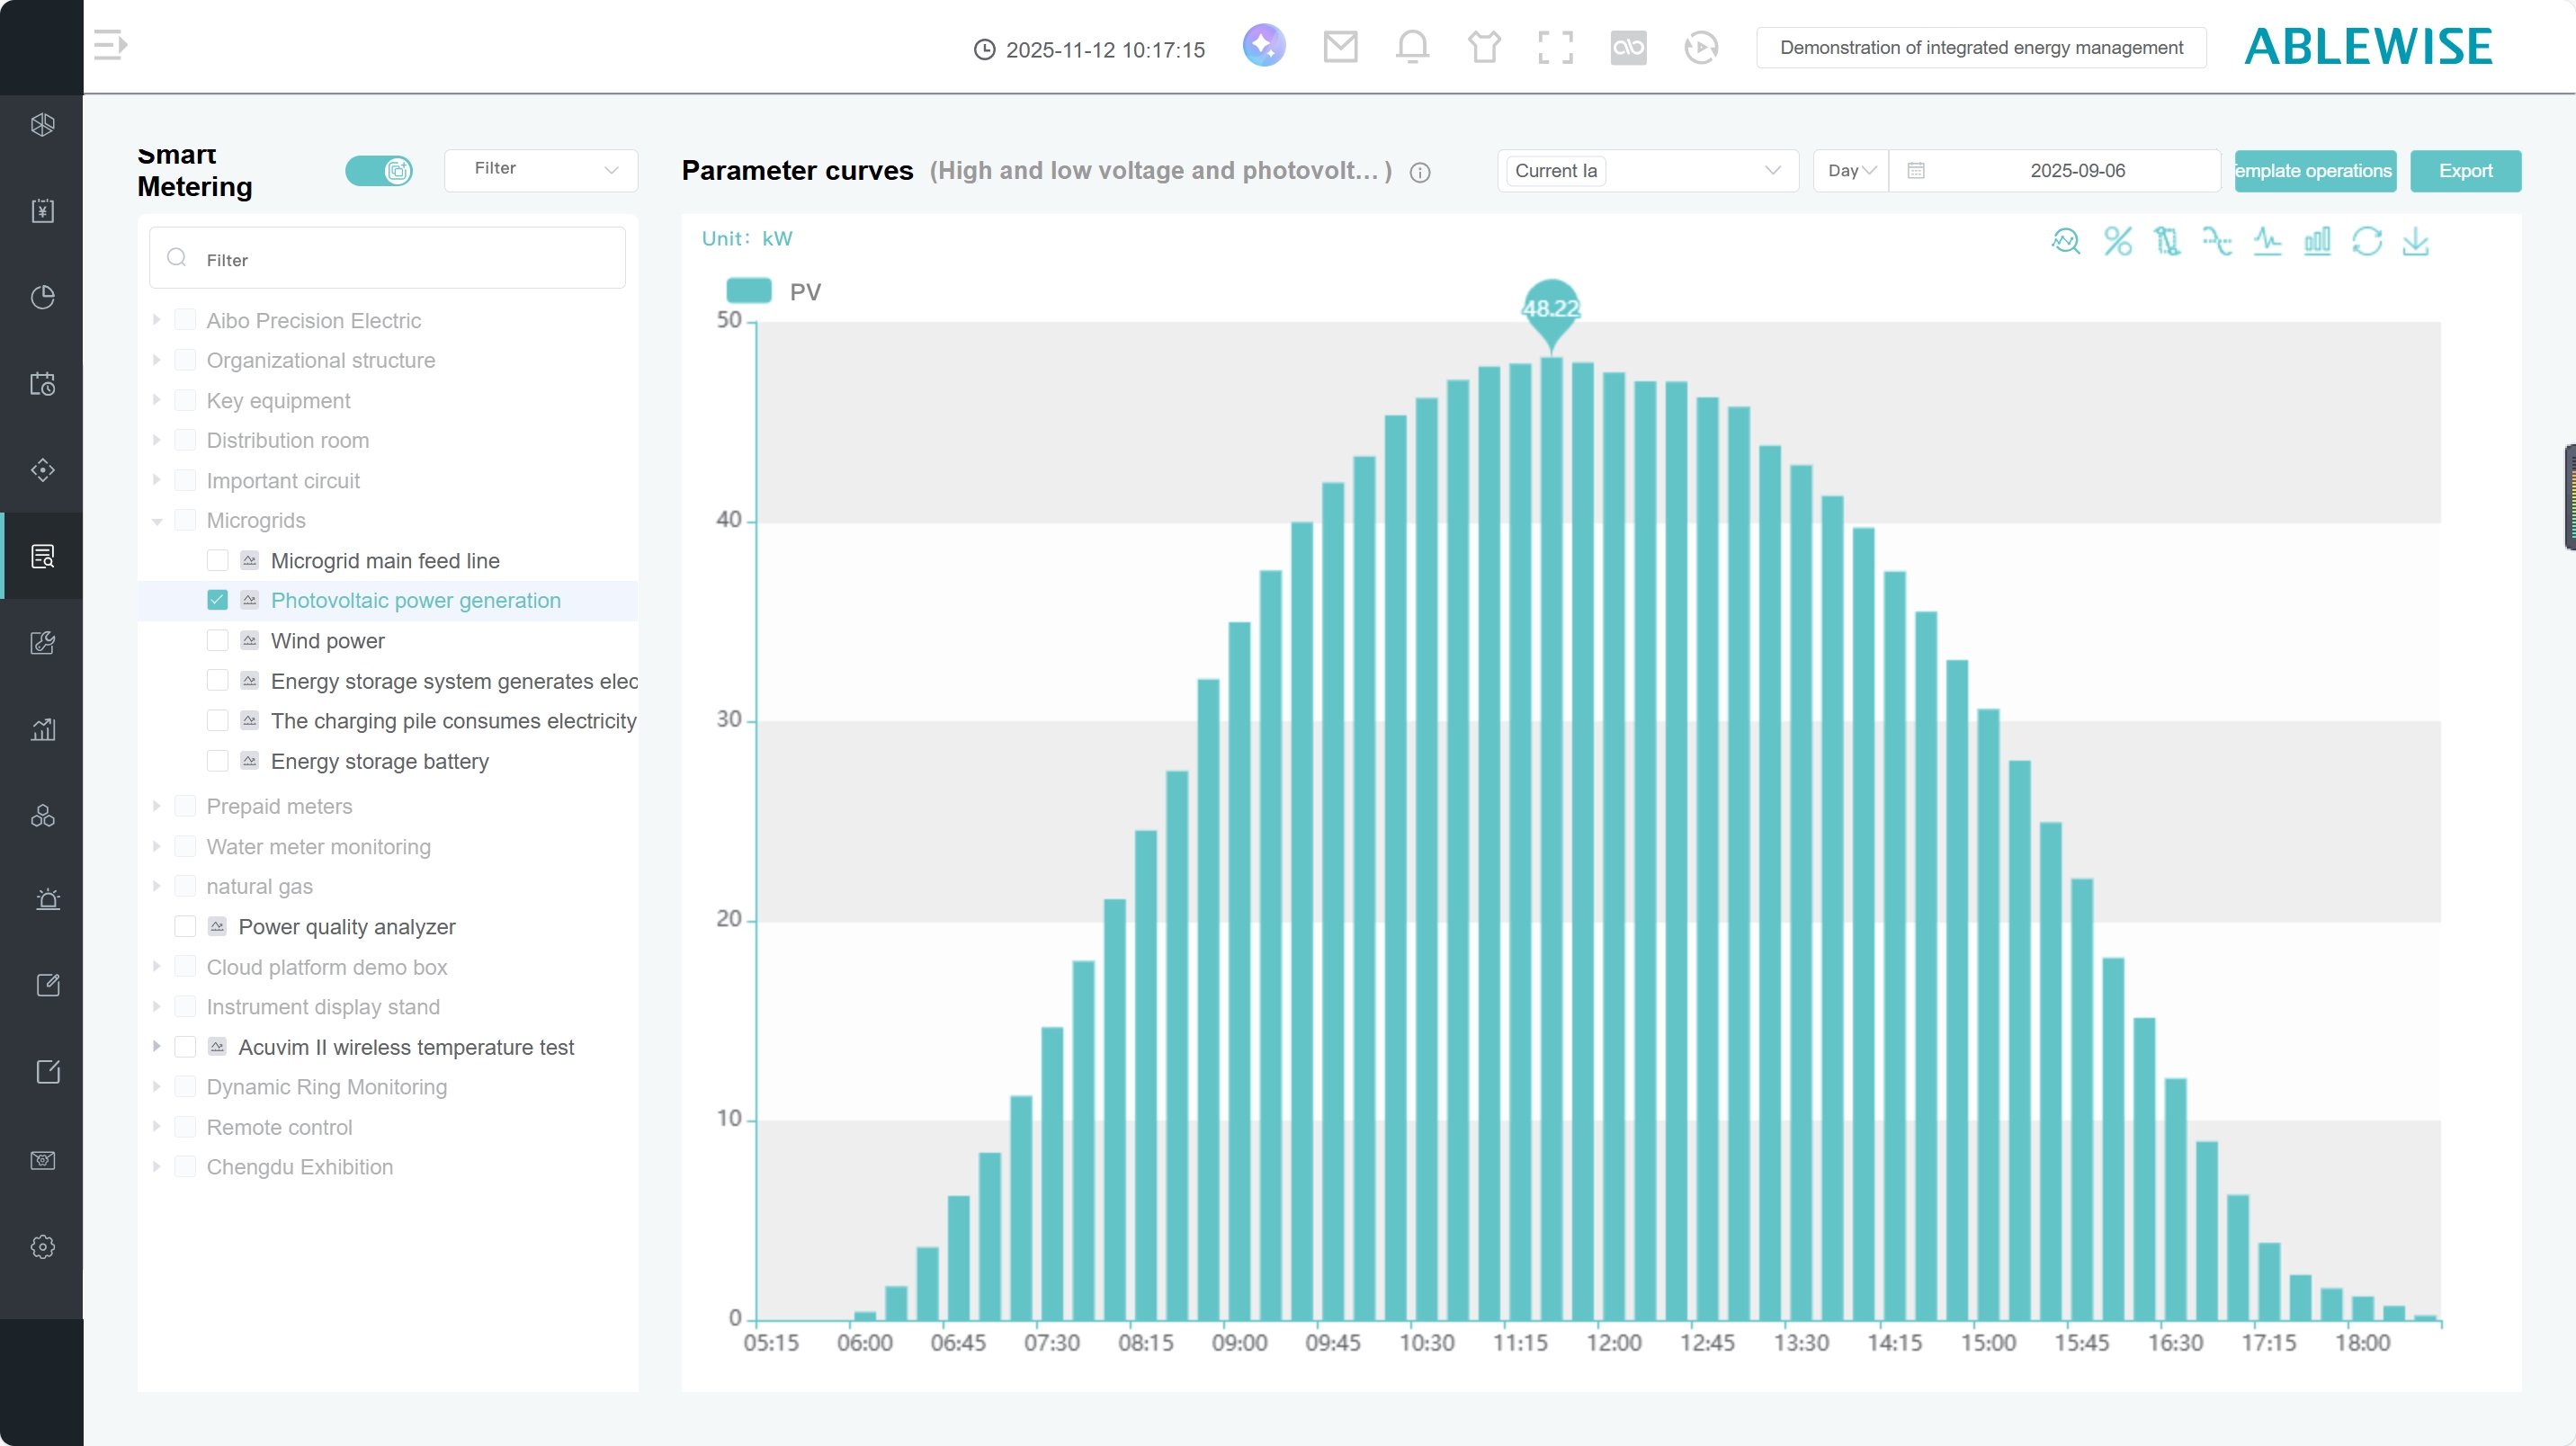The image size is (2576, 1446).
Task: Toggle the PV legend color swatch
Action: click(x=748, y=291)
